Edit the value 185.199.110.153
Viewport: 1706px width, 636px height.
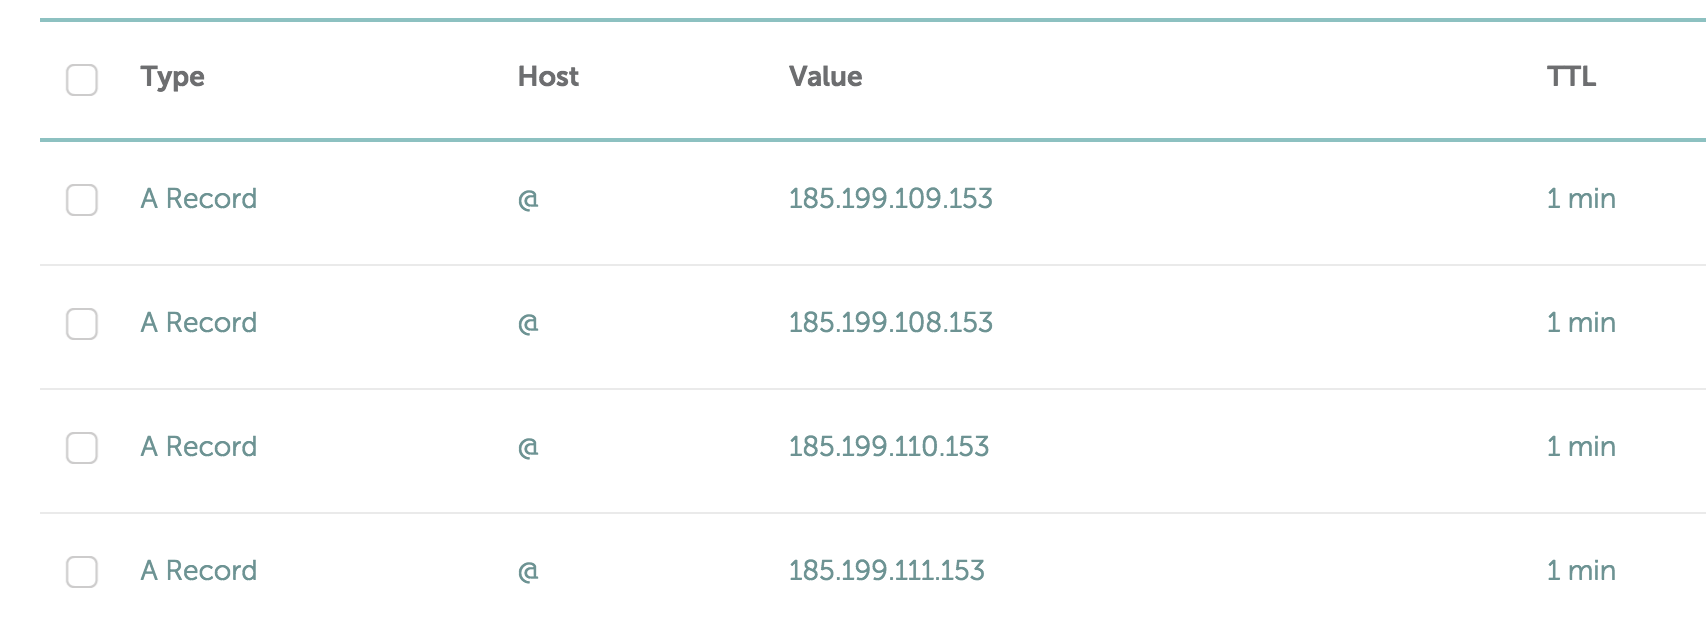[x=888, y=446]
